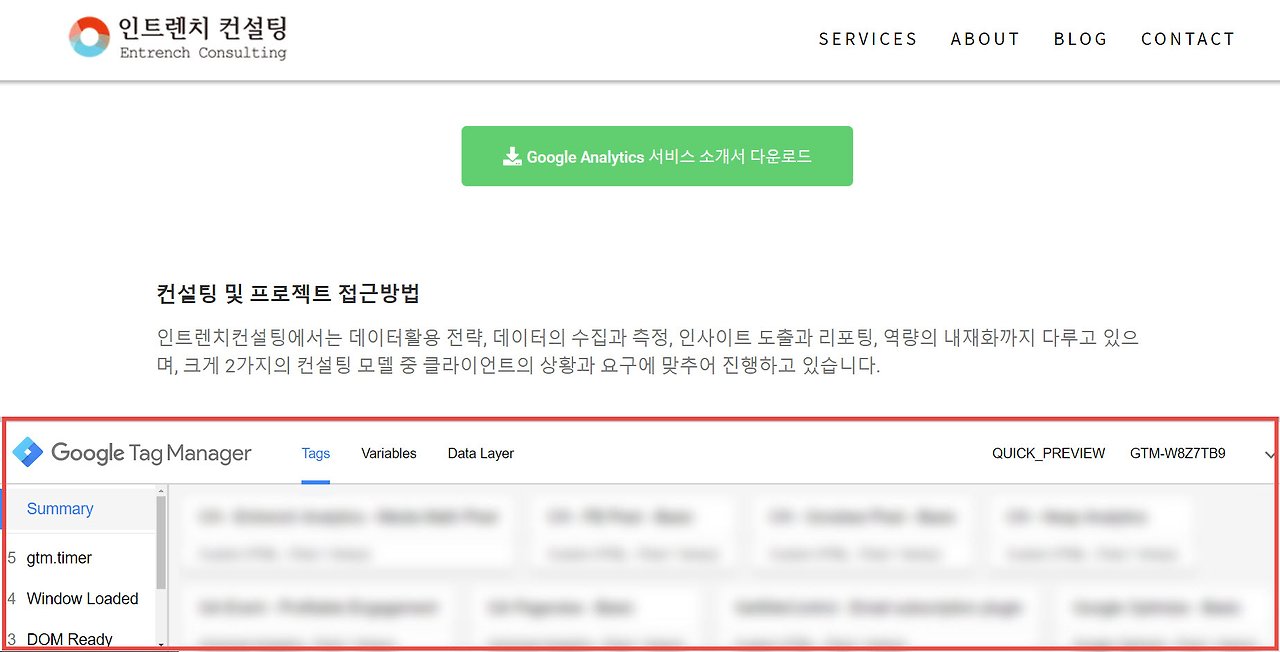Click the 컨설팅 및 프로젝트 접근방법 heading
The height and width of the screenshot is (652, 1280).
coord(288,294)
